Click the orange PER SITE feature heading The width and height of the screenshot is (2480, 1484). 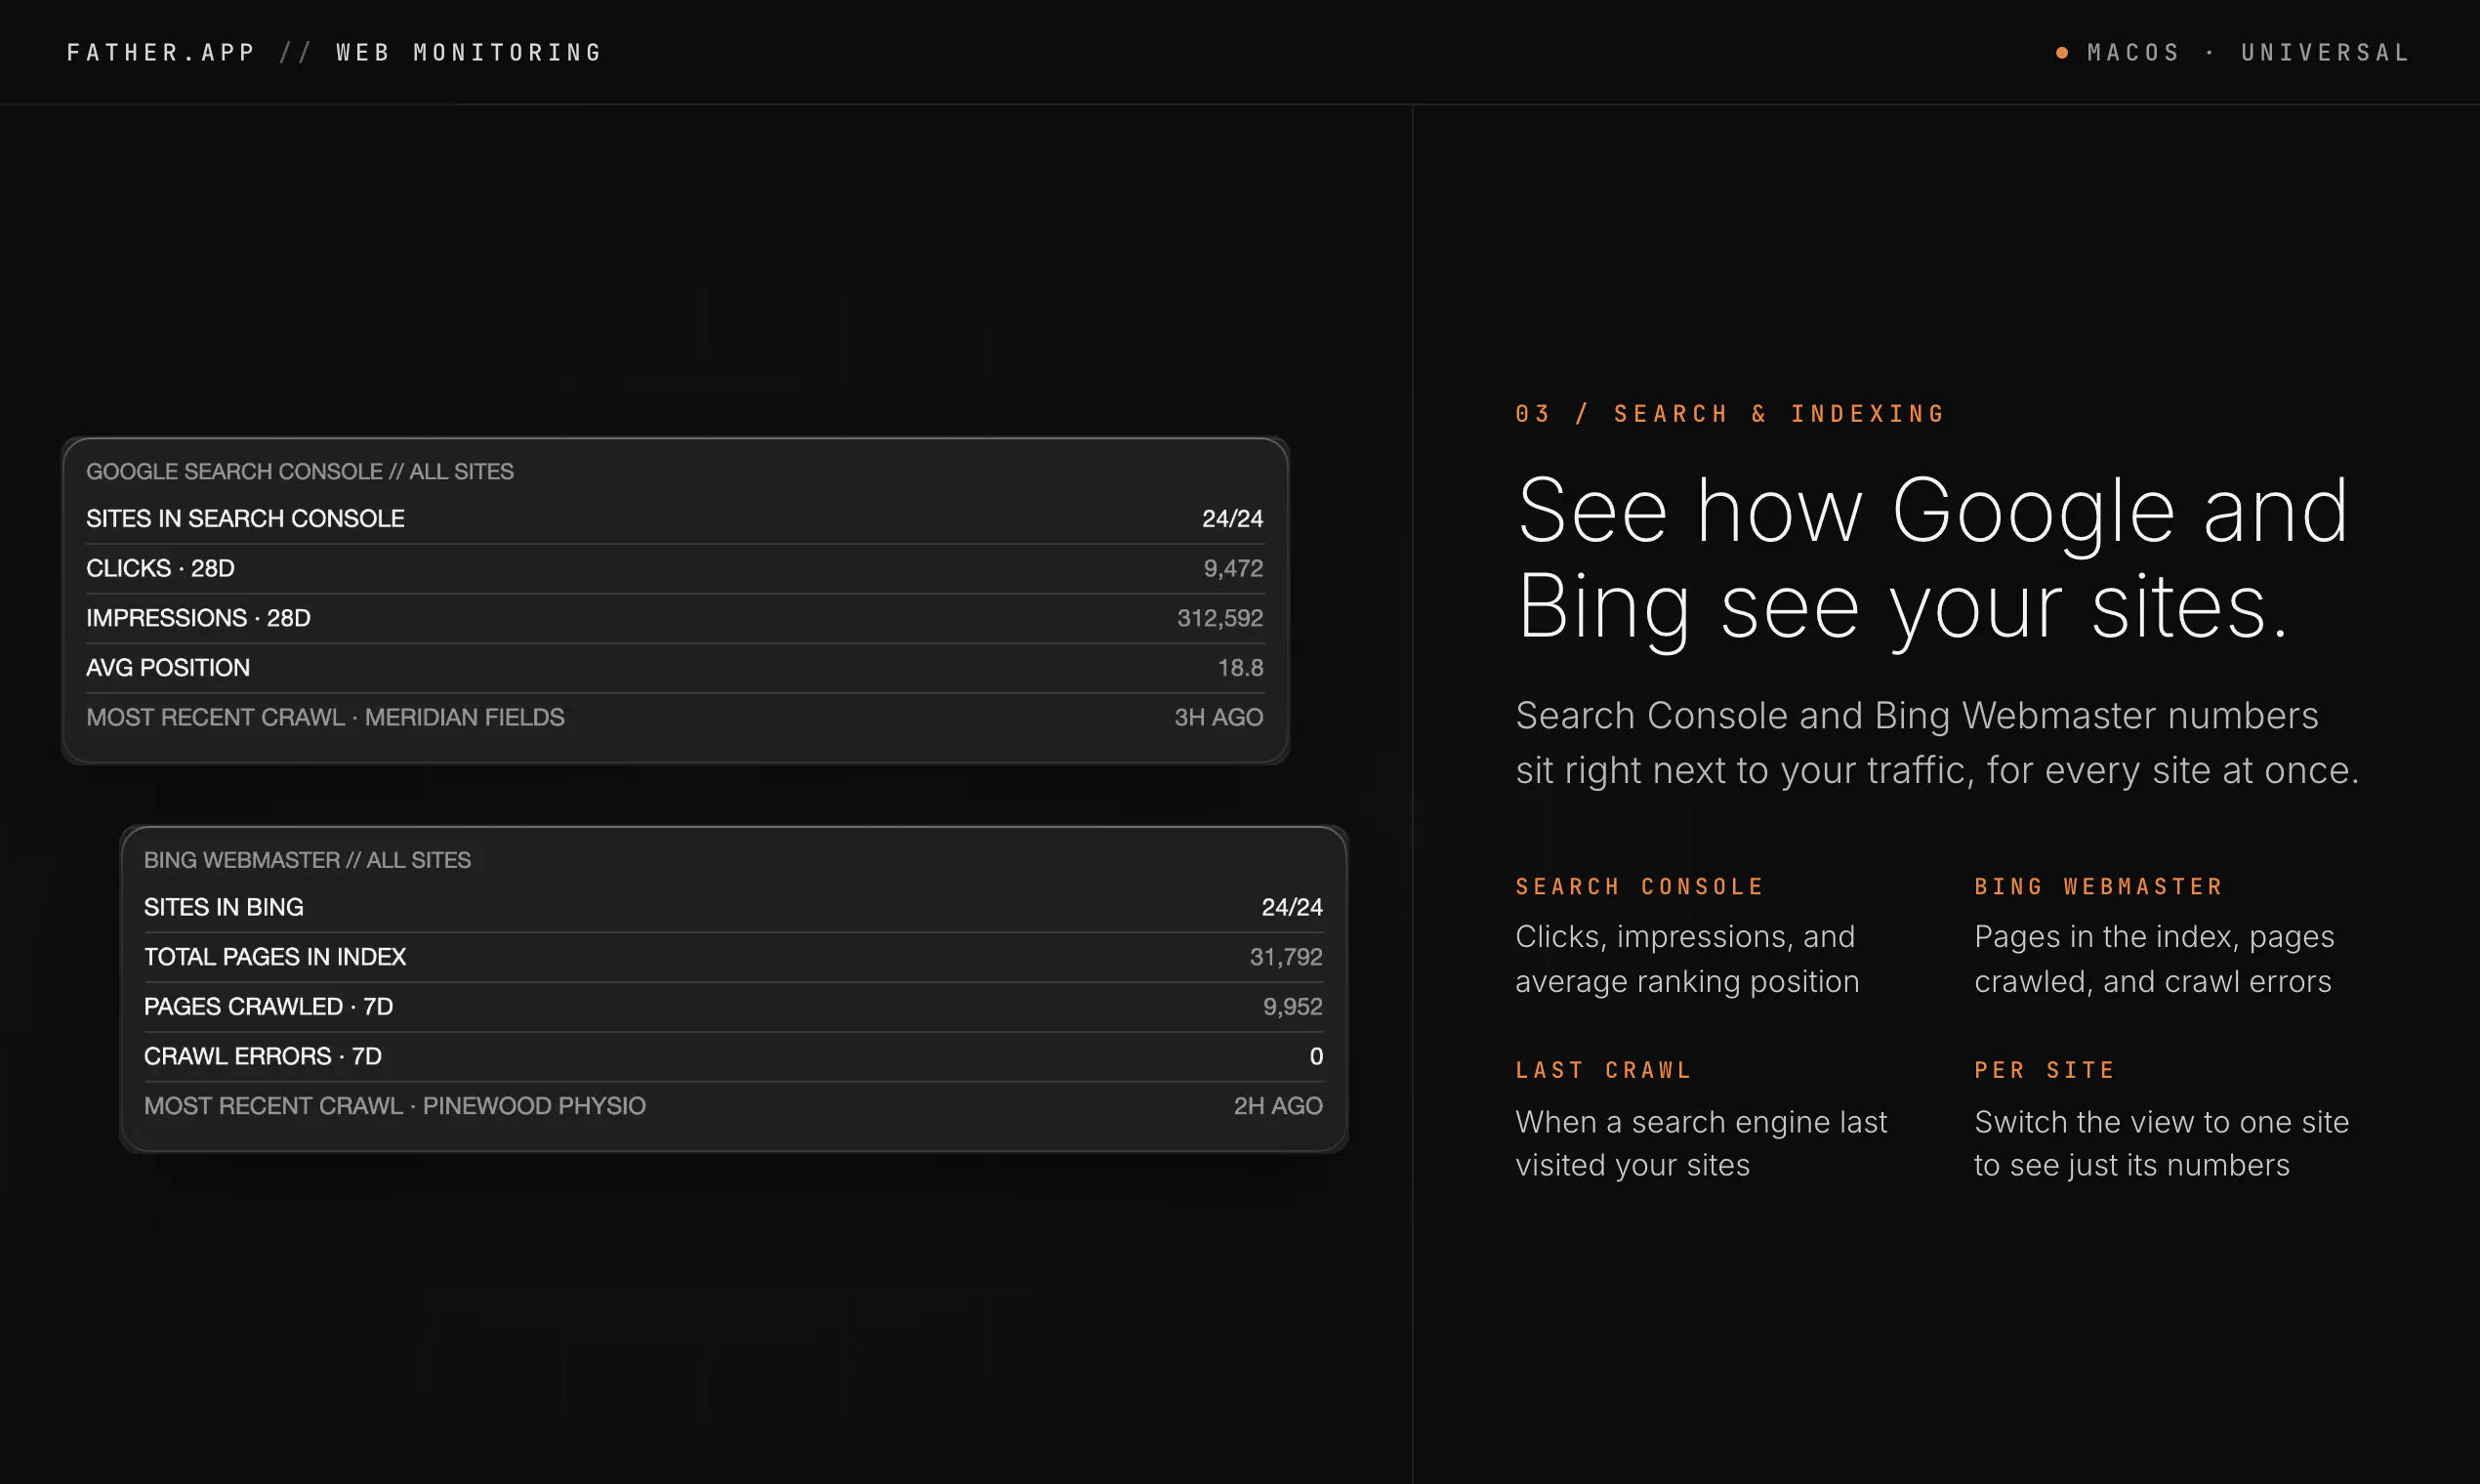coord(2045,1070)
